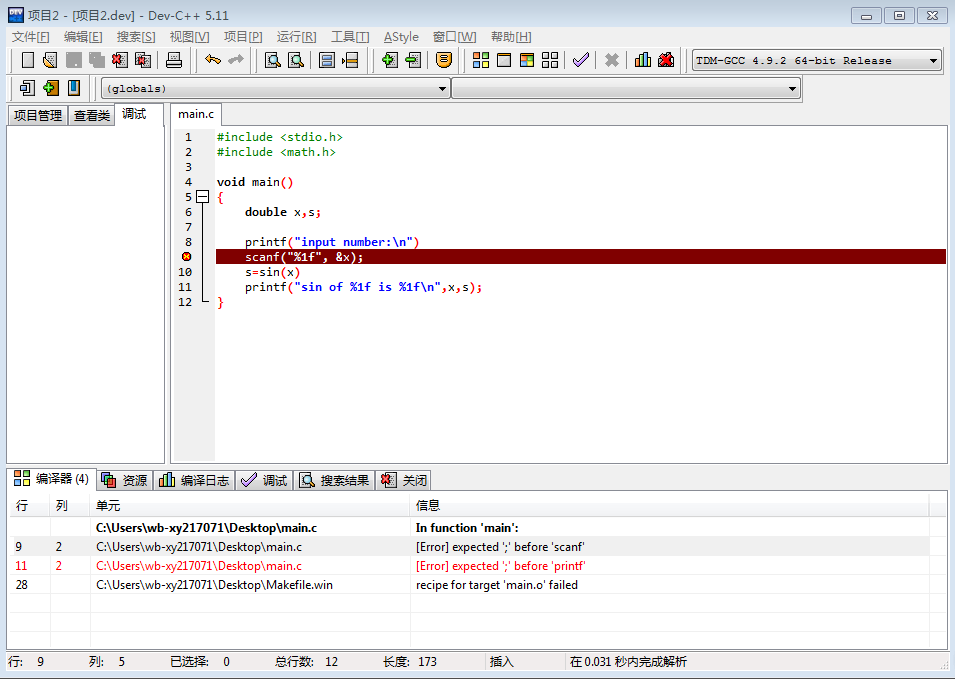Open the 工具[T] menu

(x=350, y=37)
